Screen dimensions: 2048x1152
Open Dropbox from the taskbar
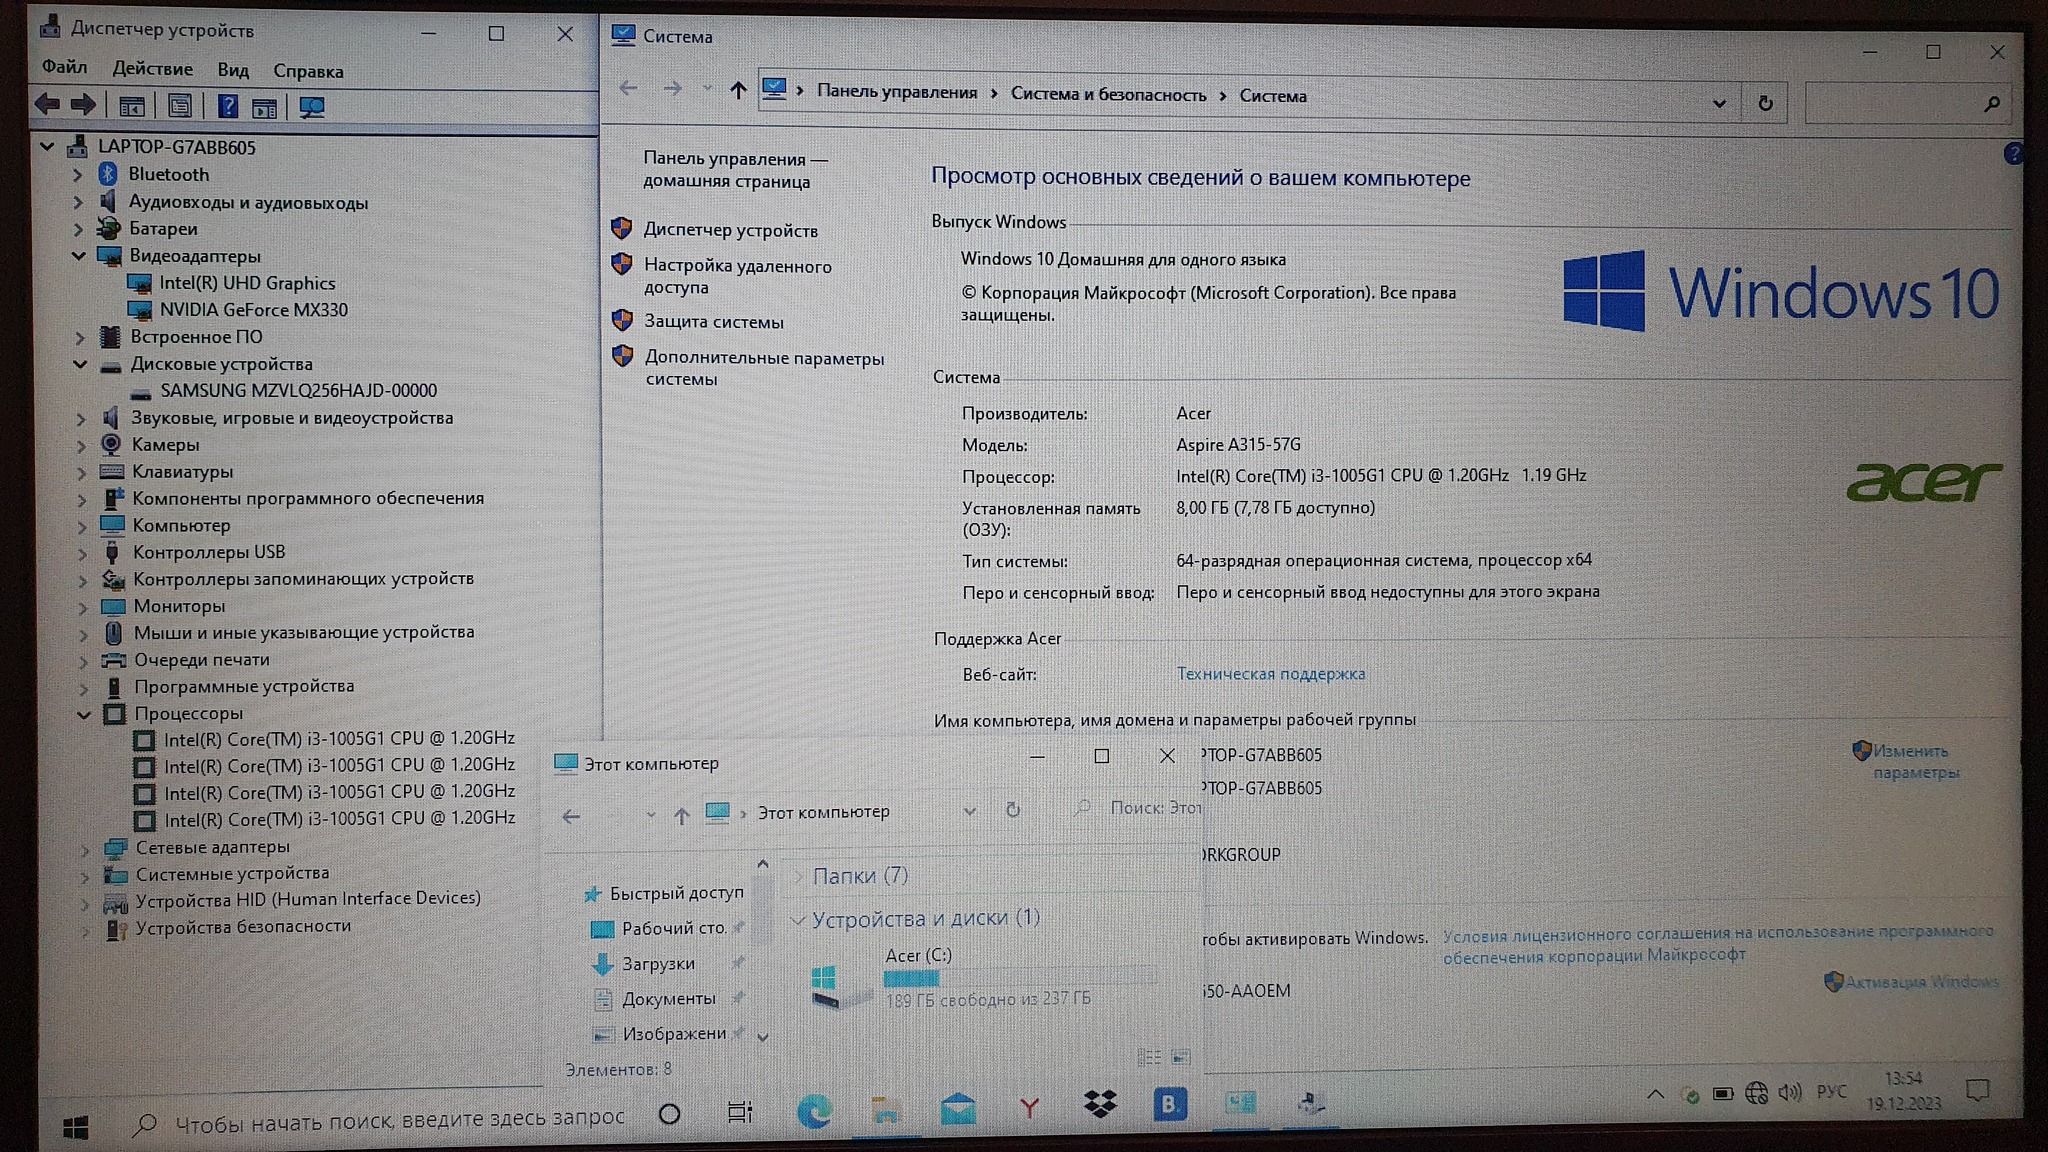click(1100, 1105)
